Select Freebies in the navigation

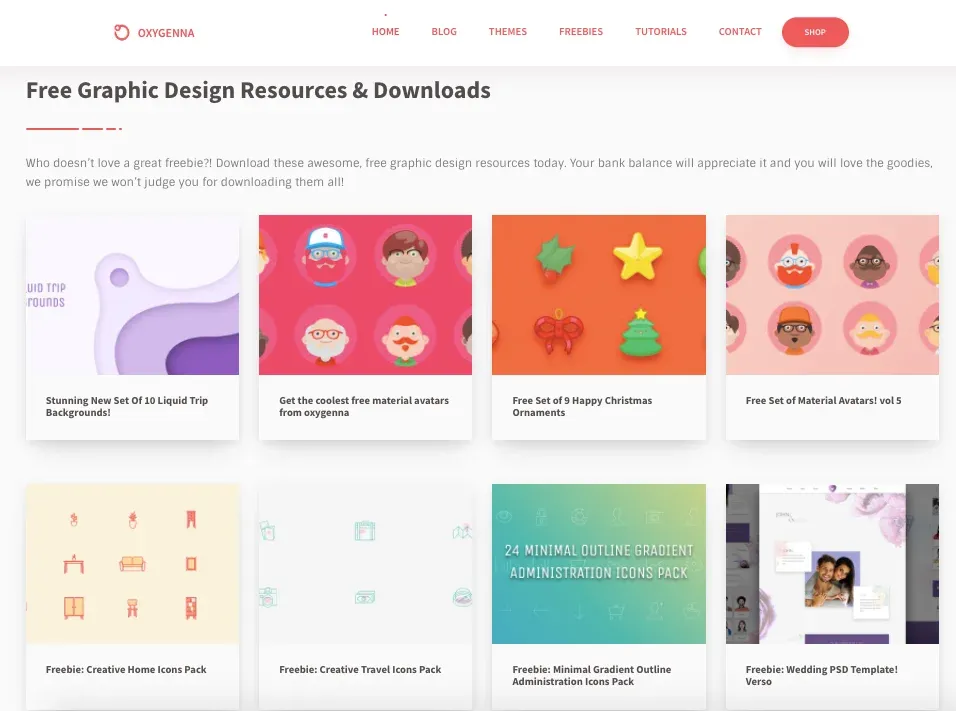(580, 32)
